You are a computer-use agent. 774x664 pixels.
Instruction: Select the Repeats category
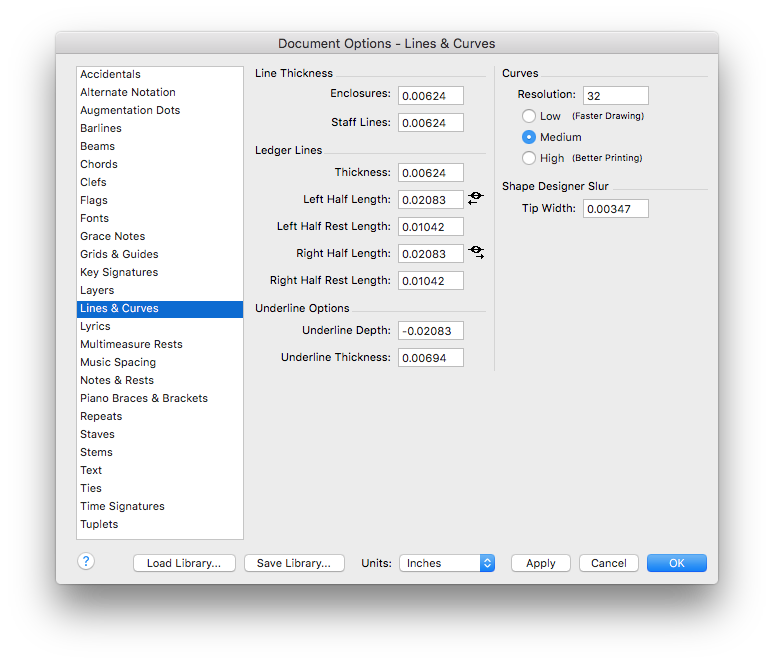point(160,417)
